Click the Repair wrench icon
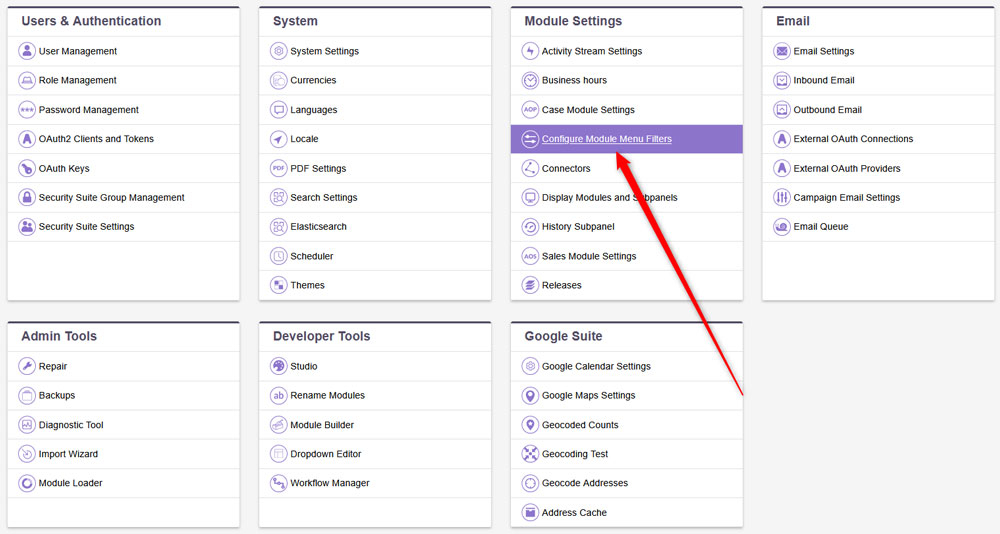The image size is (1000, 534). [27, 366]
